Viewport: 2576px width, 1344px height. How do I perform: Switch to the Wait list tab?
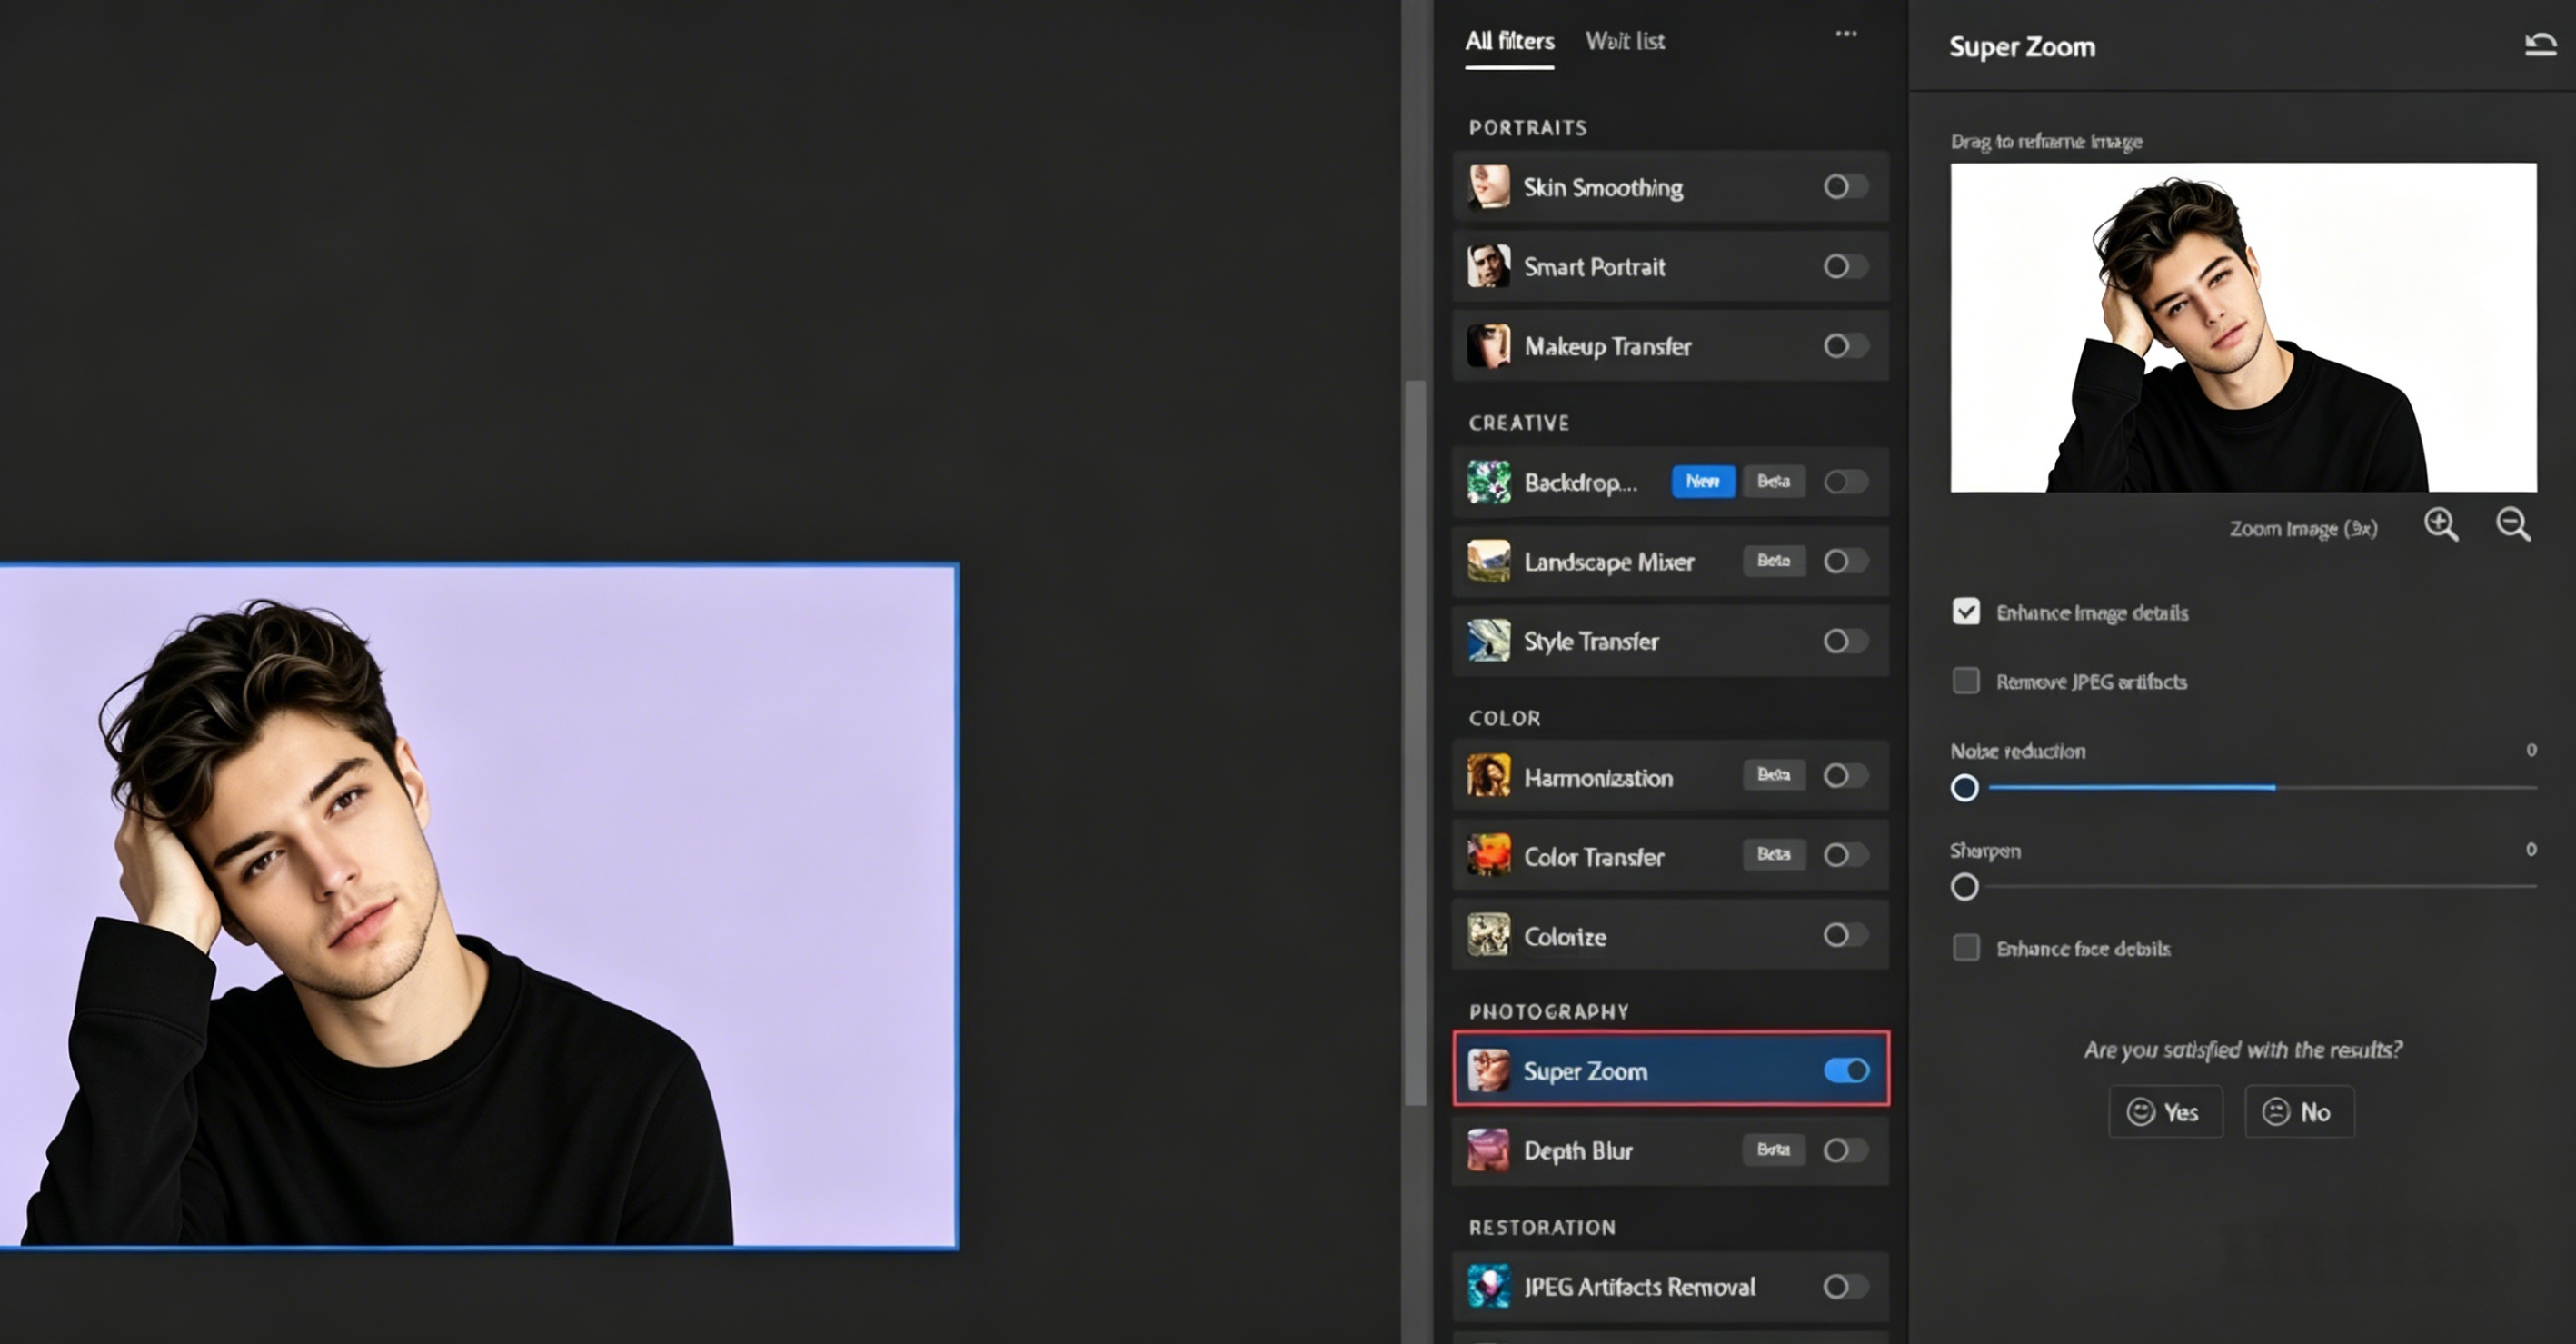click(x=1625, y=41)
